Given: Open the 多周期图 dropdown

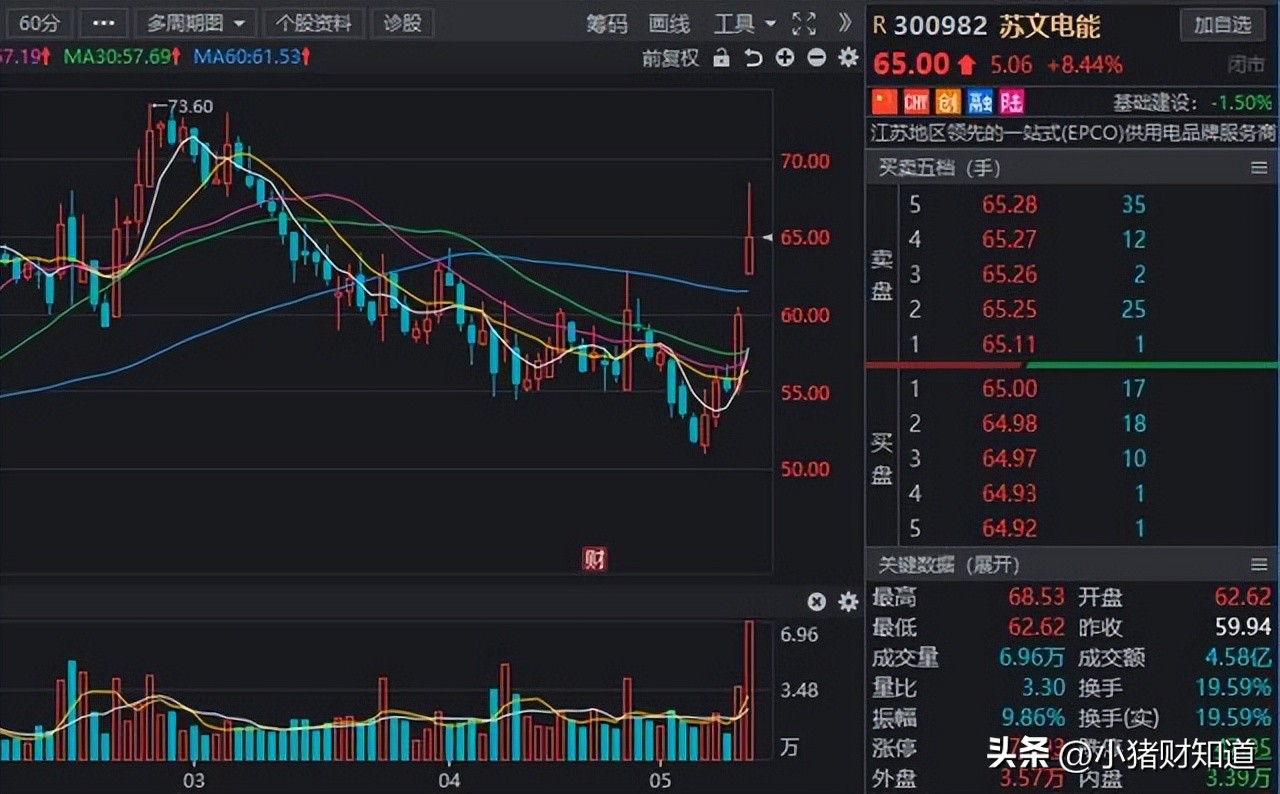Looking at the screenshot, I should 195,22.
